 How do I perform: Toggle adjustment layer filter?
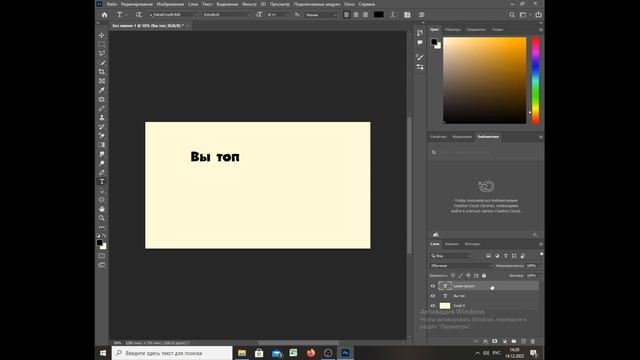tap(497, 256)
